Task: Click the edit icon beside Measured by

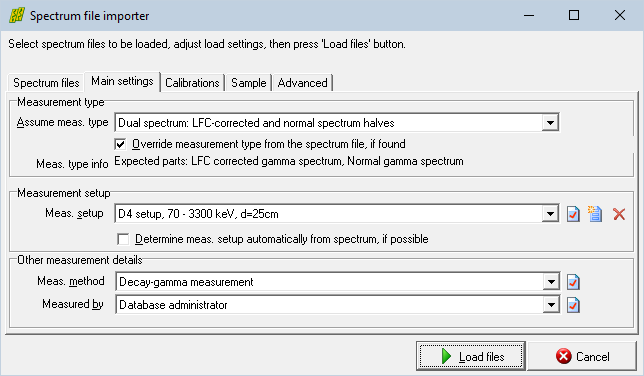Action: 573,305
